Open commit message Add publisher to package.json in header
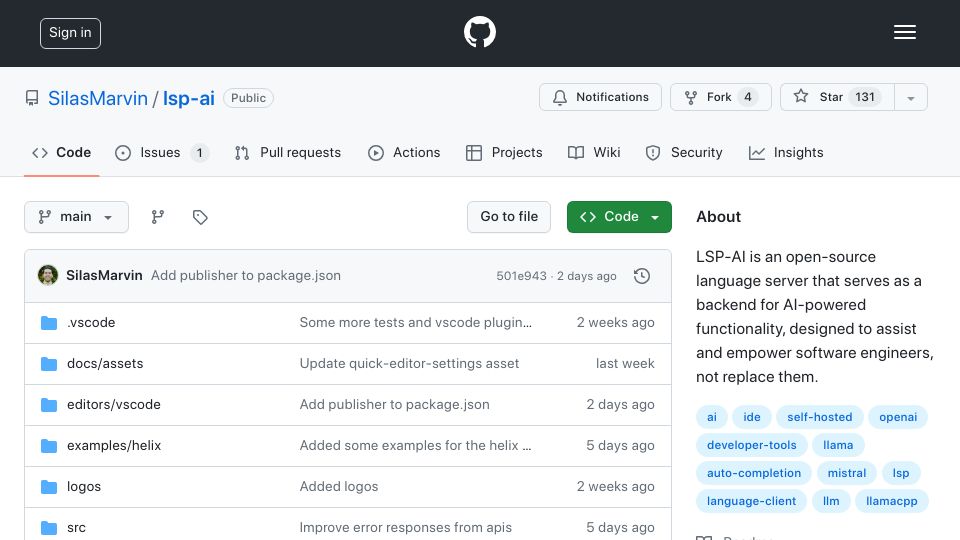The width and height of the screenshot is (960, 540). tap(246, 276)
